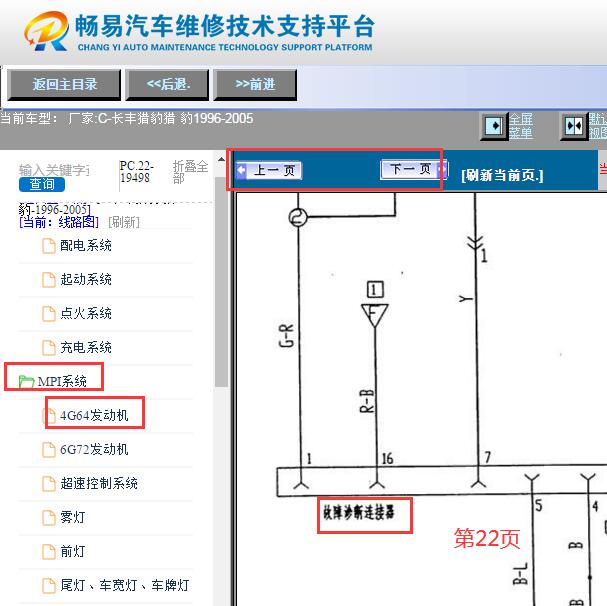Click the sidebar scrollbar up arrow
This screenshot has width=607, height=606.
pyautogui.click(x=221, y=160)
